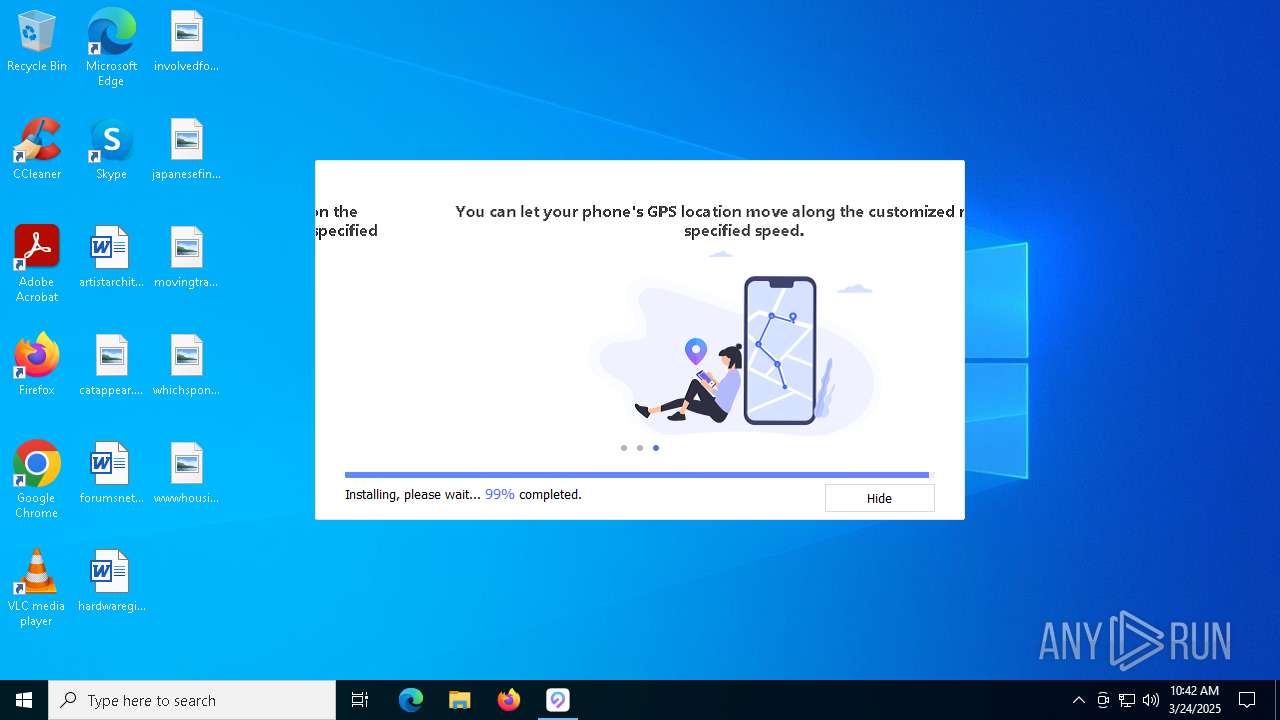The image size is (1280, 720).
Task: Select the involvedfo... image file
Action: 186,42
